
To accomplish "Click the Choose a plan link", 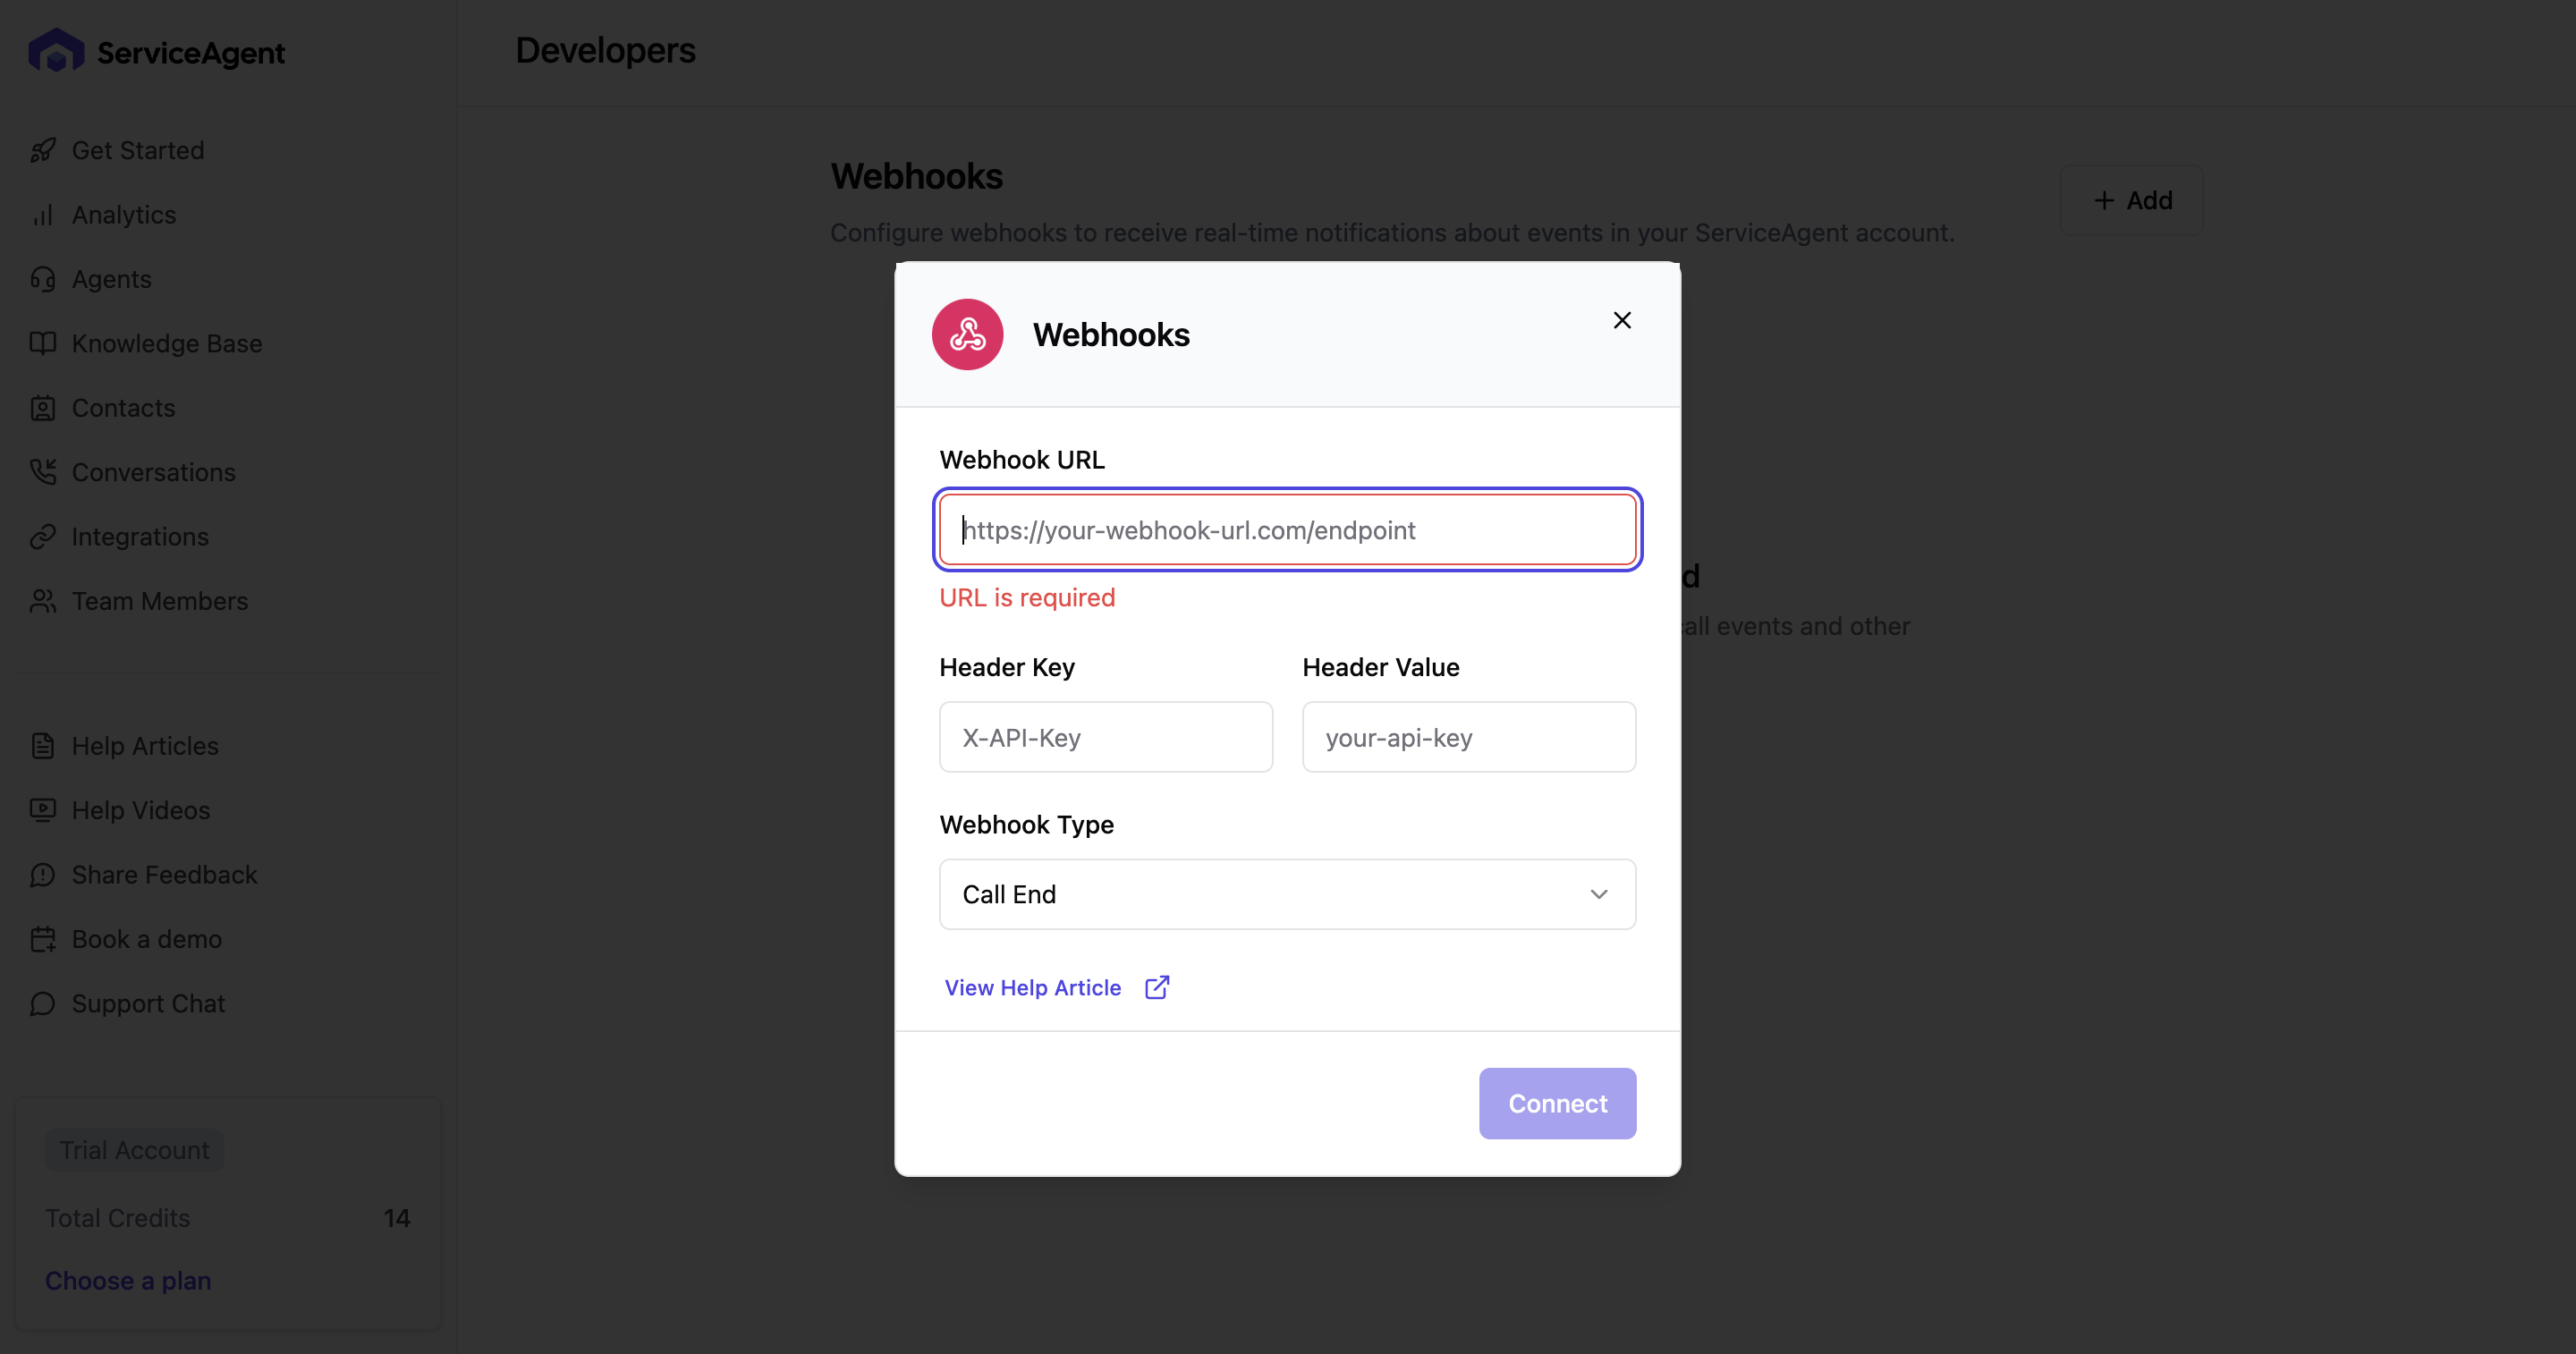I will (x=128, y=1280).
